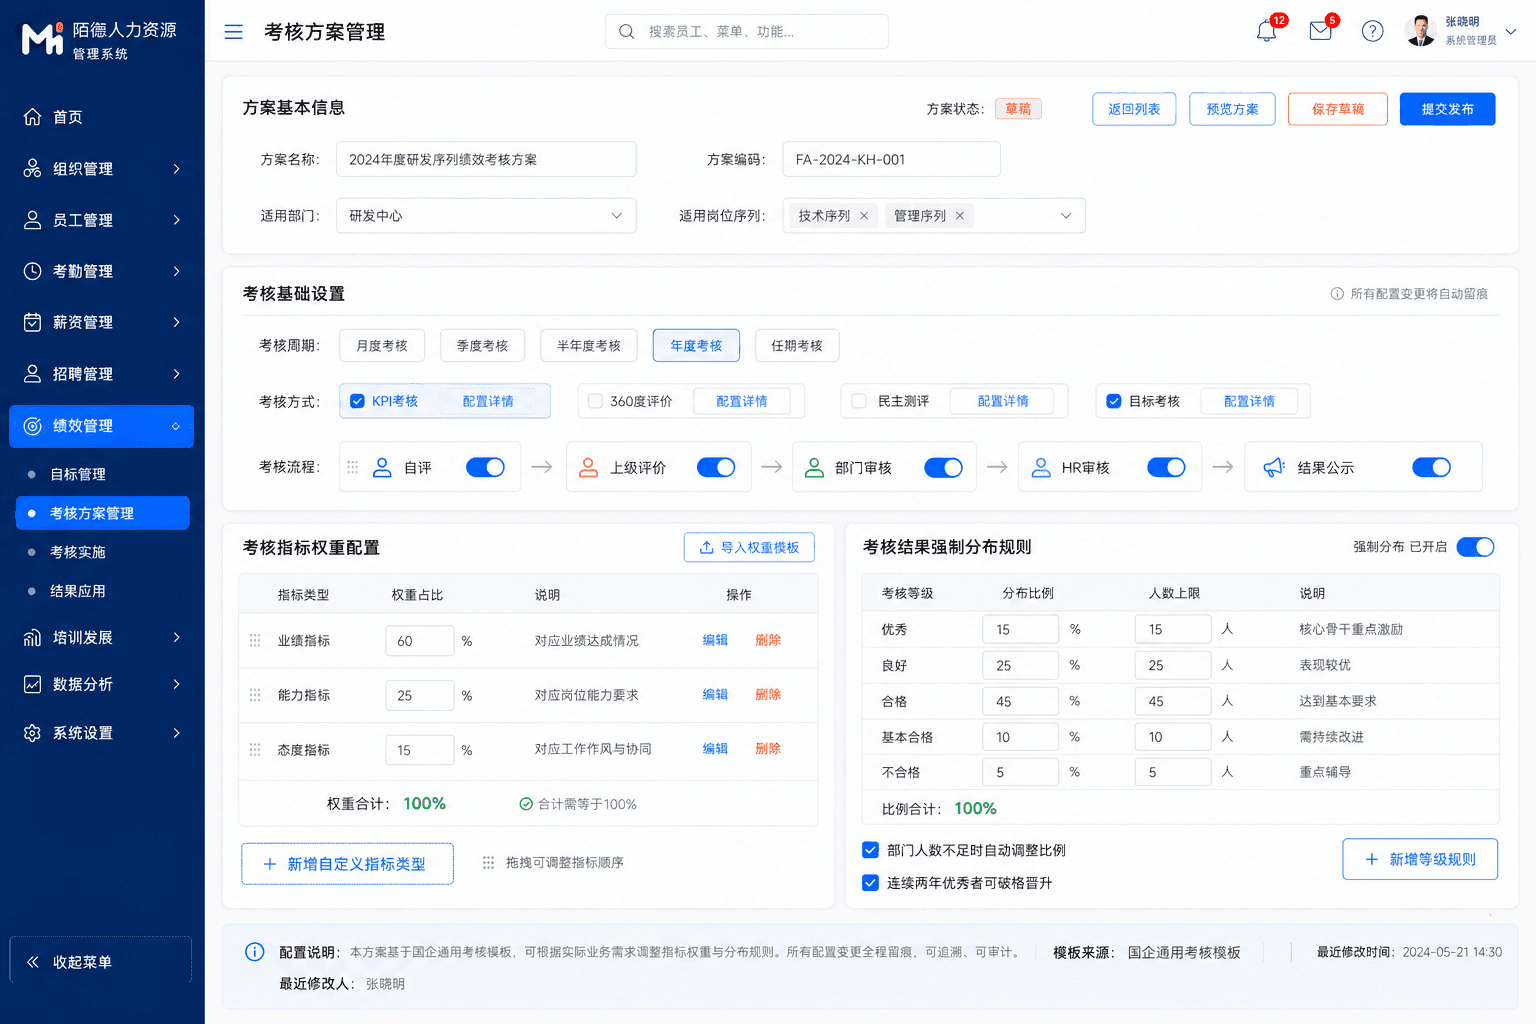Expand the user account dropdown arrow

tap(1511, 32)
